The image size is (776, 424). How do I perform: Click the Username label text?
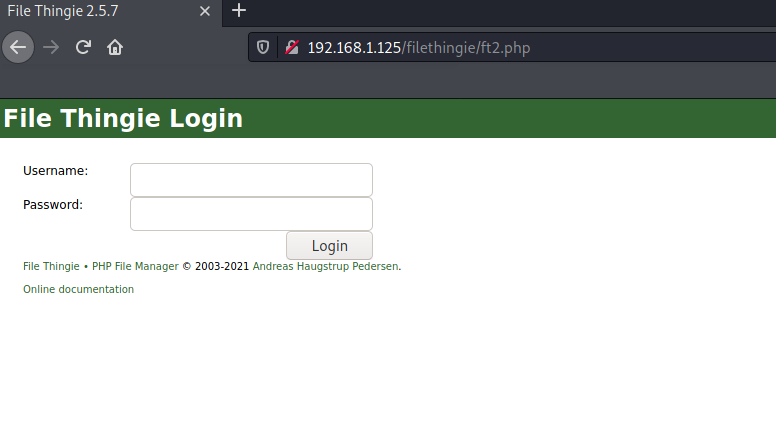point(55,171)
